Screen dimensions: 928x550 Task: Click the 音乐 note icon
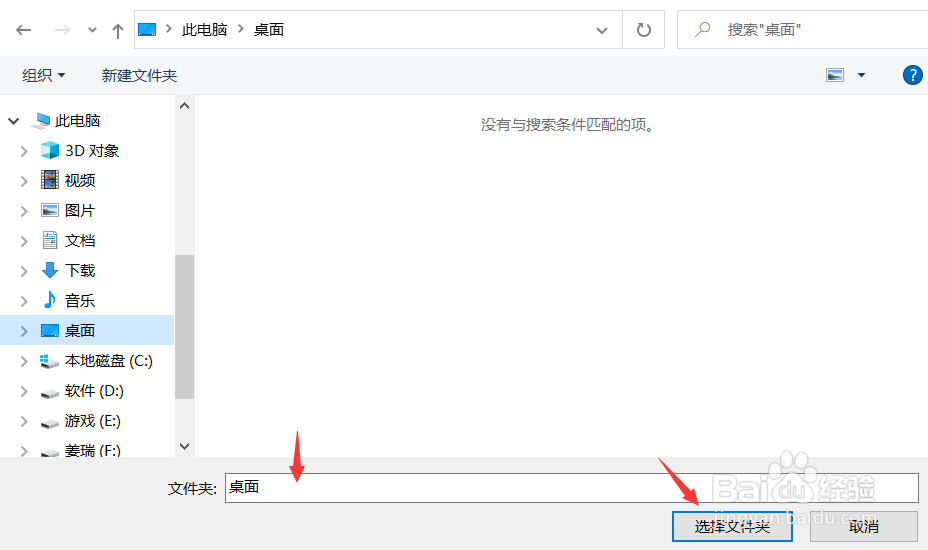point(50,300)
